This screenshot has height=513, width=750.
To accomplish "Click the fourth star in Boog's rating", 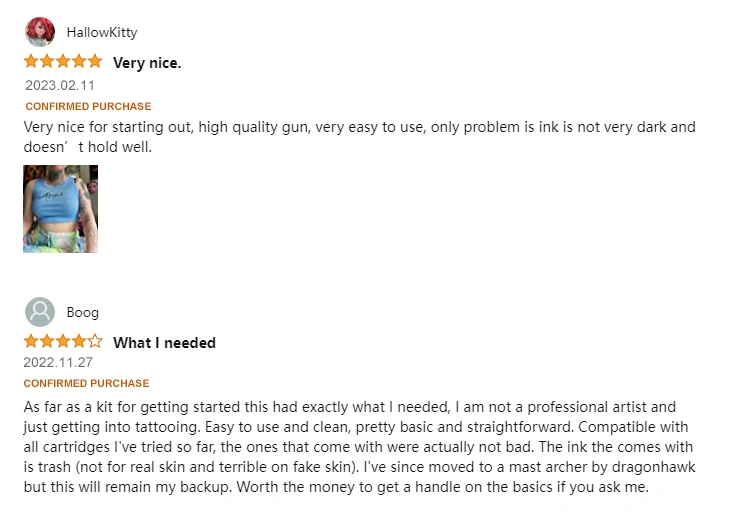I will [79, 342].
